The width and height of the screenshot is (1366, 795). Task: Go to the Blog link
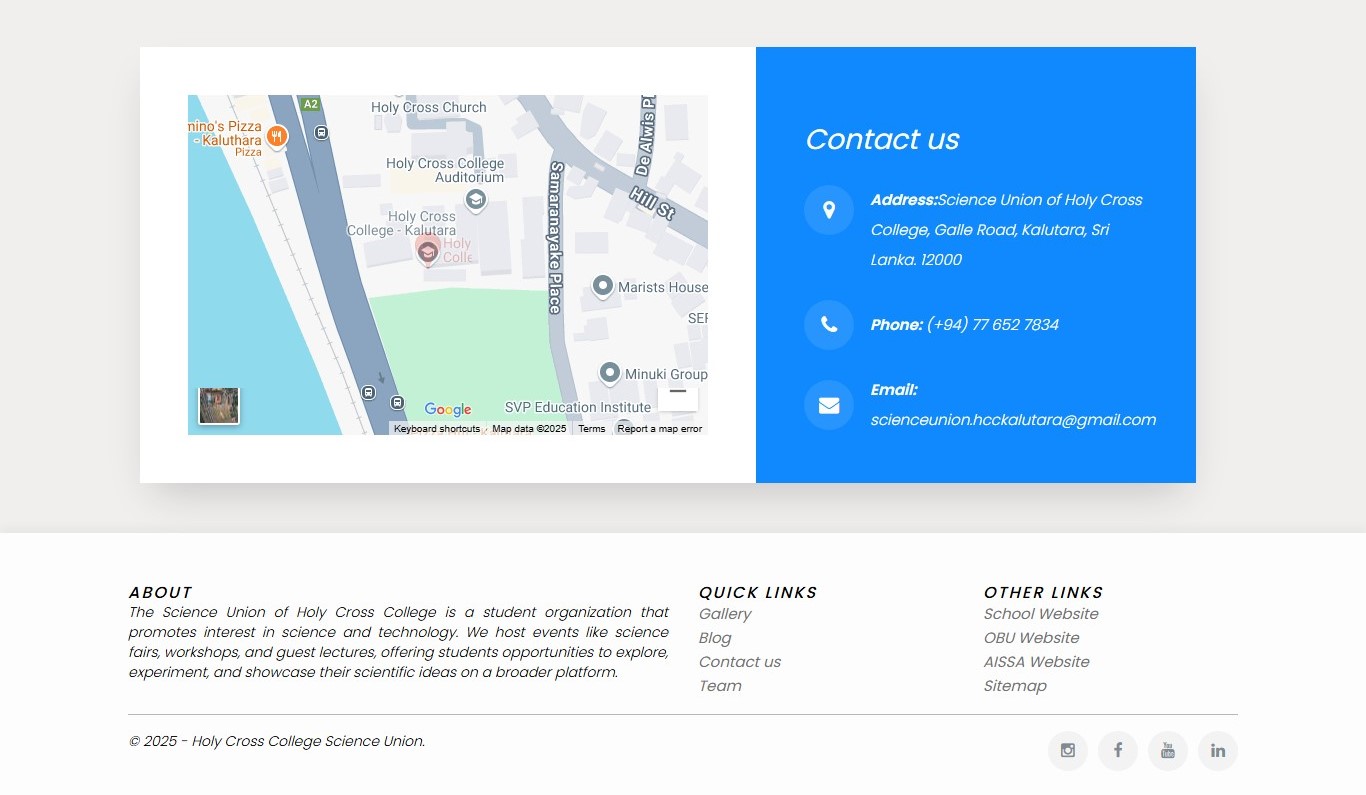[715, 638]
